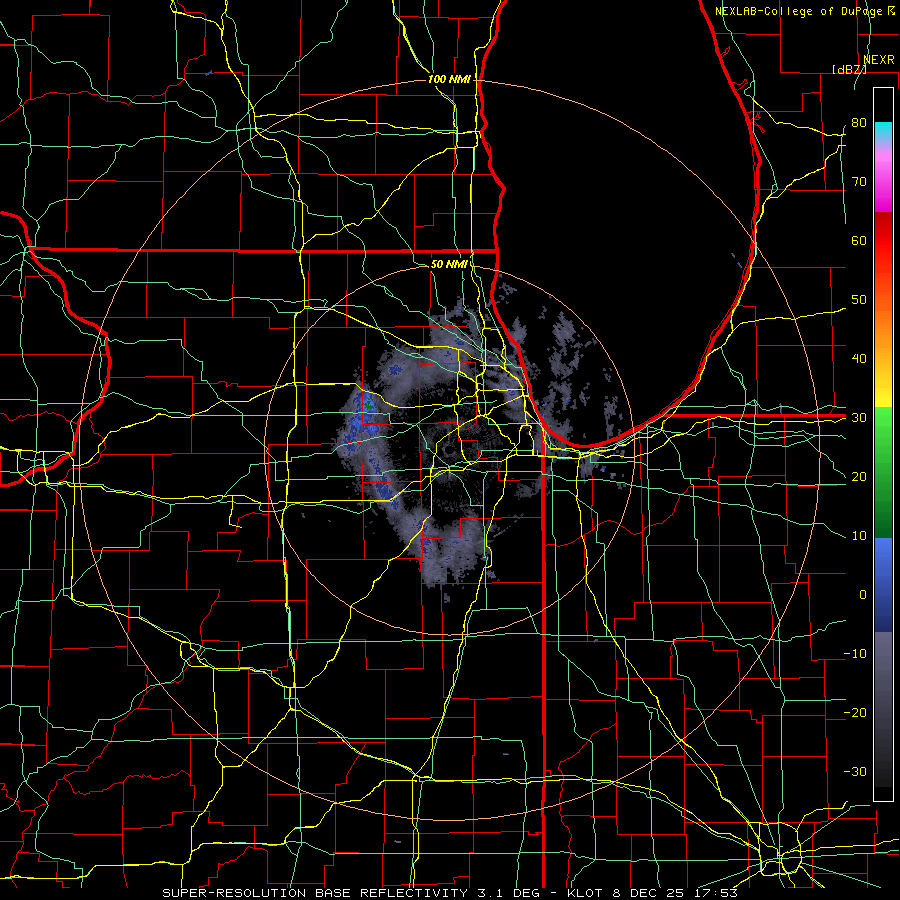Screen dimensions: 900x900
Task: Click the 30 value on the color scale
Action: tap(859, 418)
